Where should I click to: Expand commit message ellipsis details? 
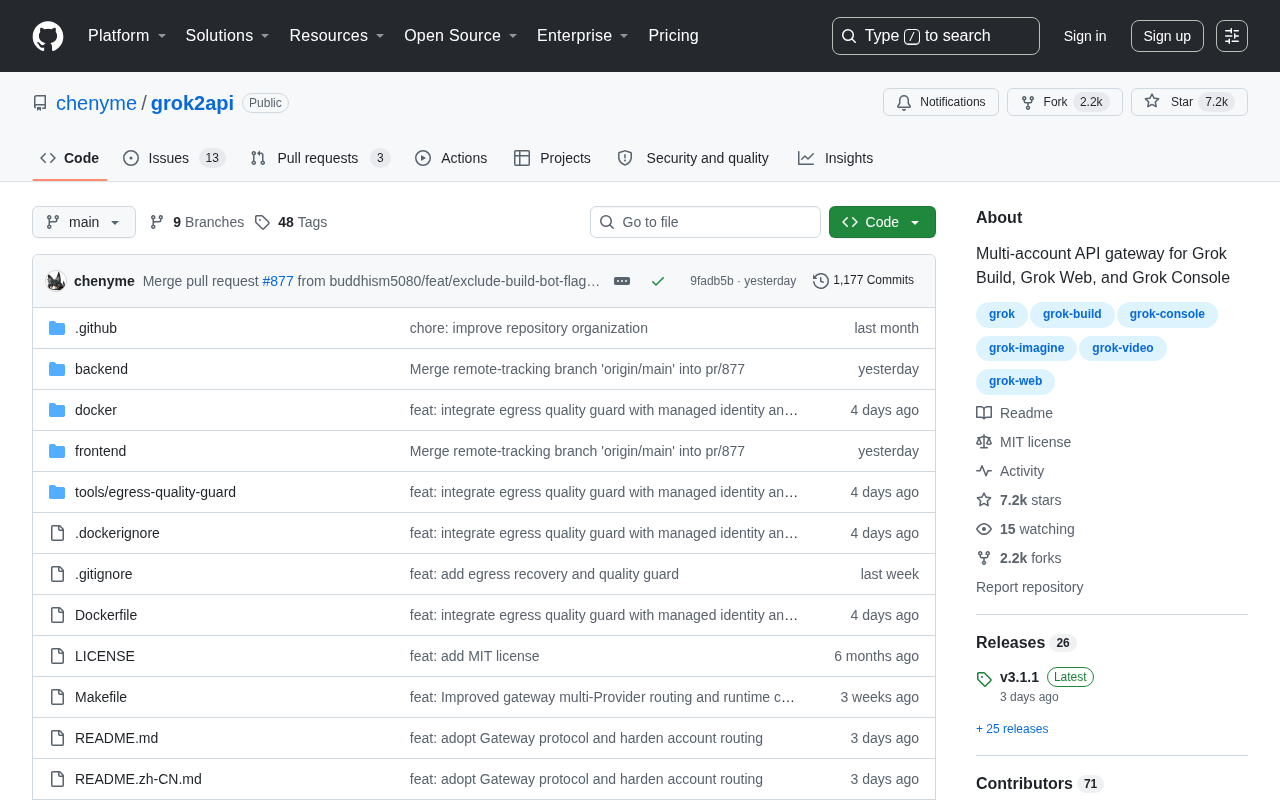(622, 281)
